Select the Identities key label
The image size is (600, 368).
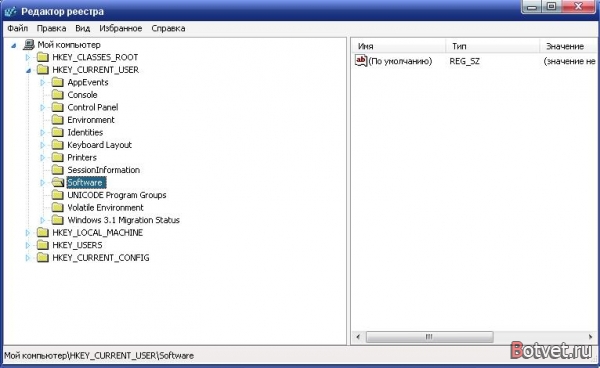85,132
